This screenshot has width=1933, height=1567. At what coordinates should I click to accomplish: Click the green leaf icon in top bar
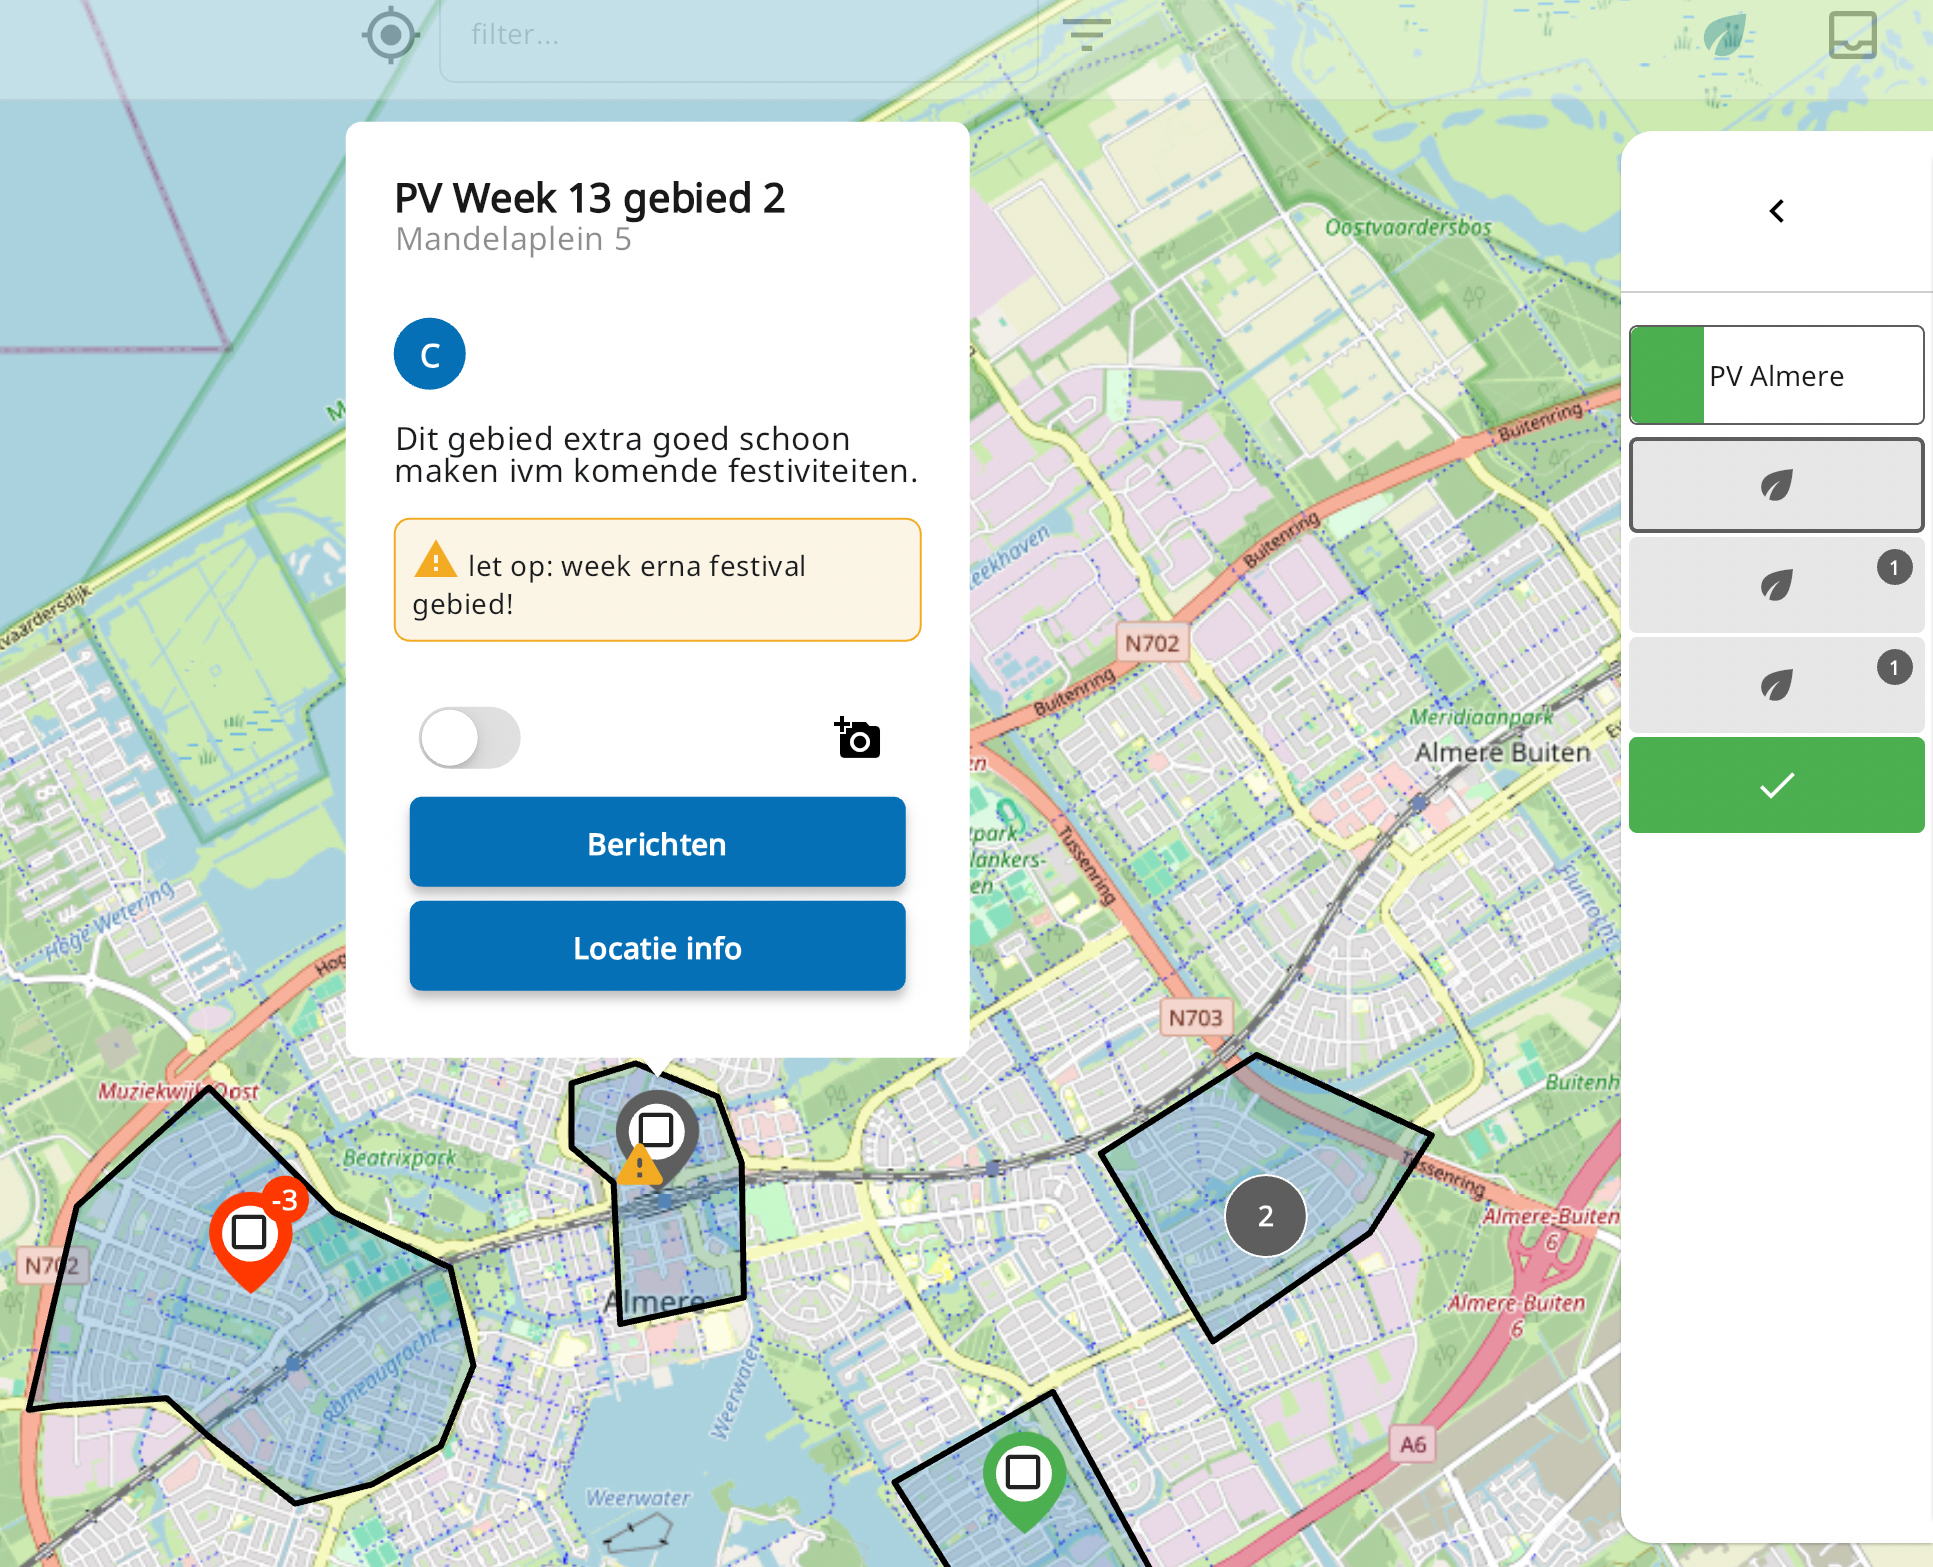(x=1724, y=36)
